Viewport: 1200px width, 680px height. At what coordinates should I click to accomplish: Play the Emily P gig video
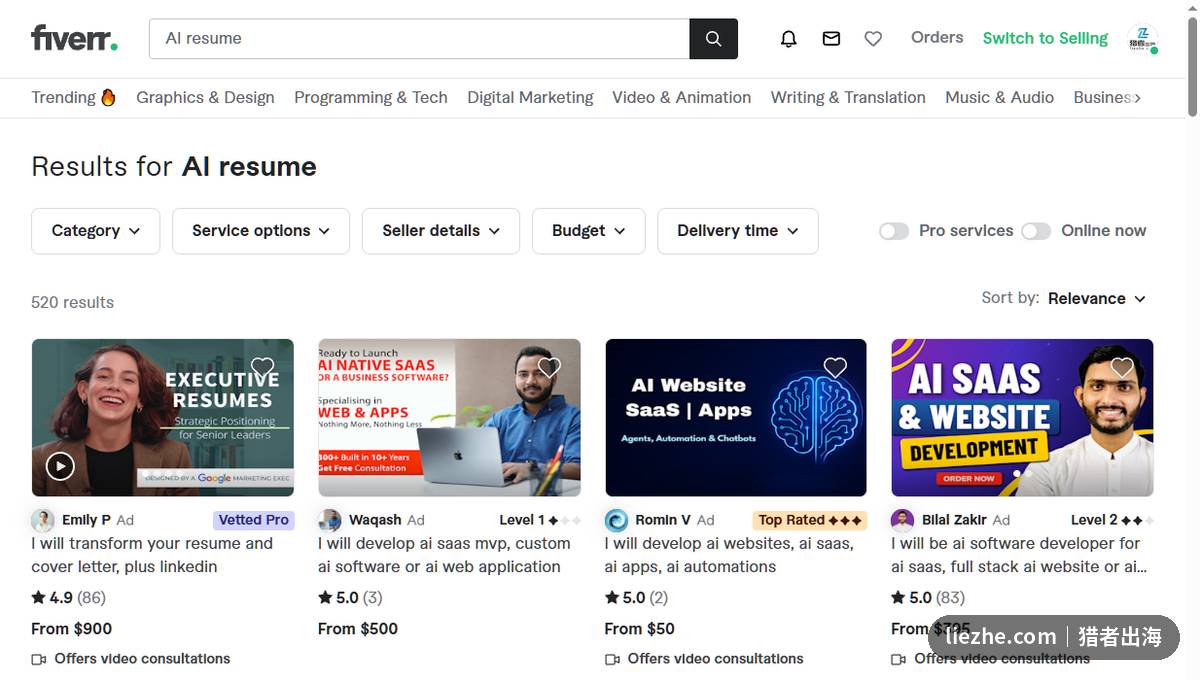[x=60, y=465]
